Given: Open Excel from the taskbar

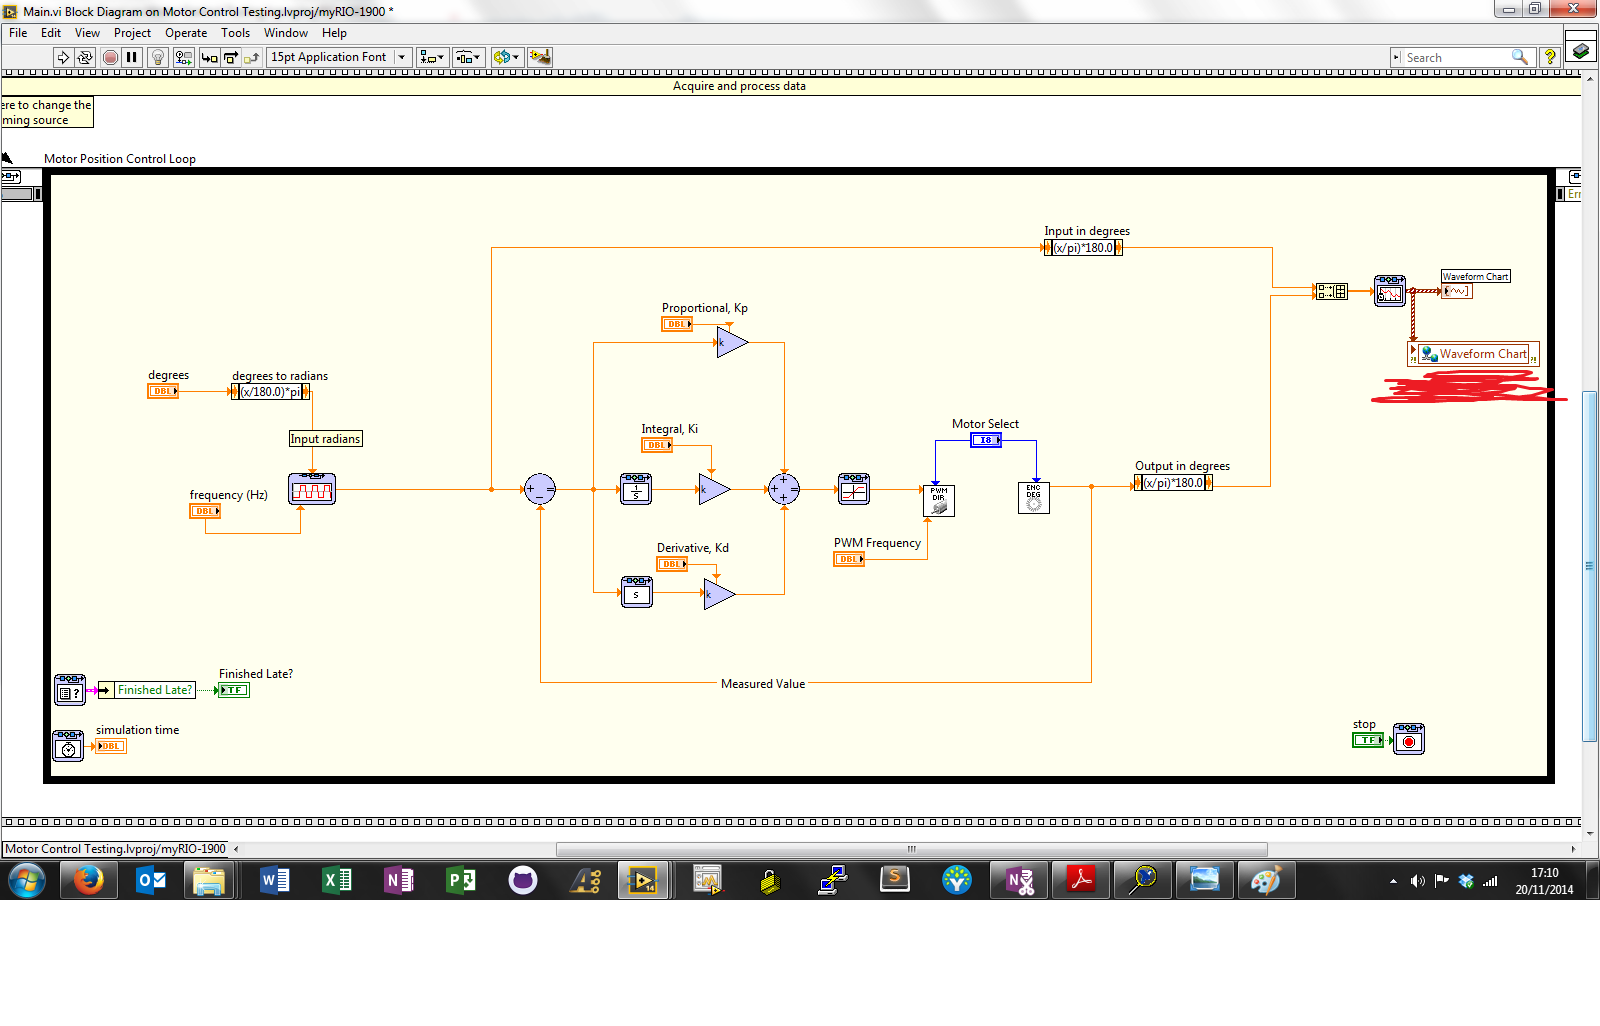Looking at the screenshot, I should tap(336, 880).
